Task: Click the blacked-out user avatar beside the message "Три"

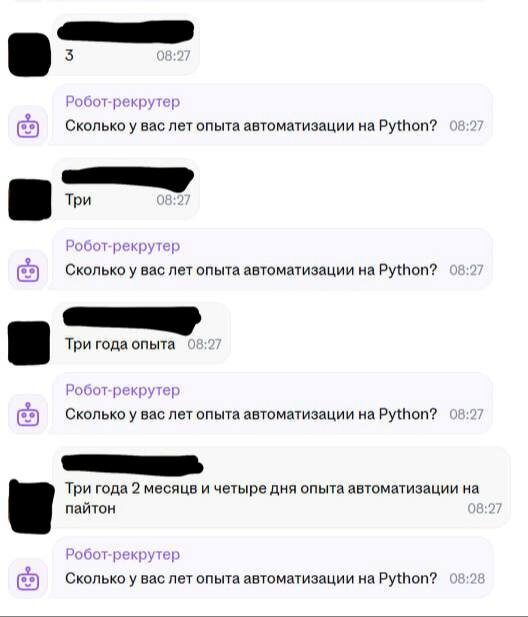Action: click(30, 200)
